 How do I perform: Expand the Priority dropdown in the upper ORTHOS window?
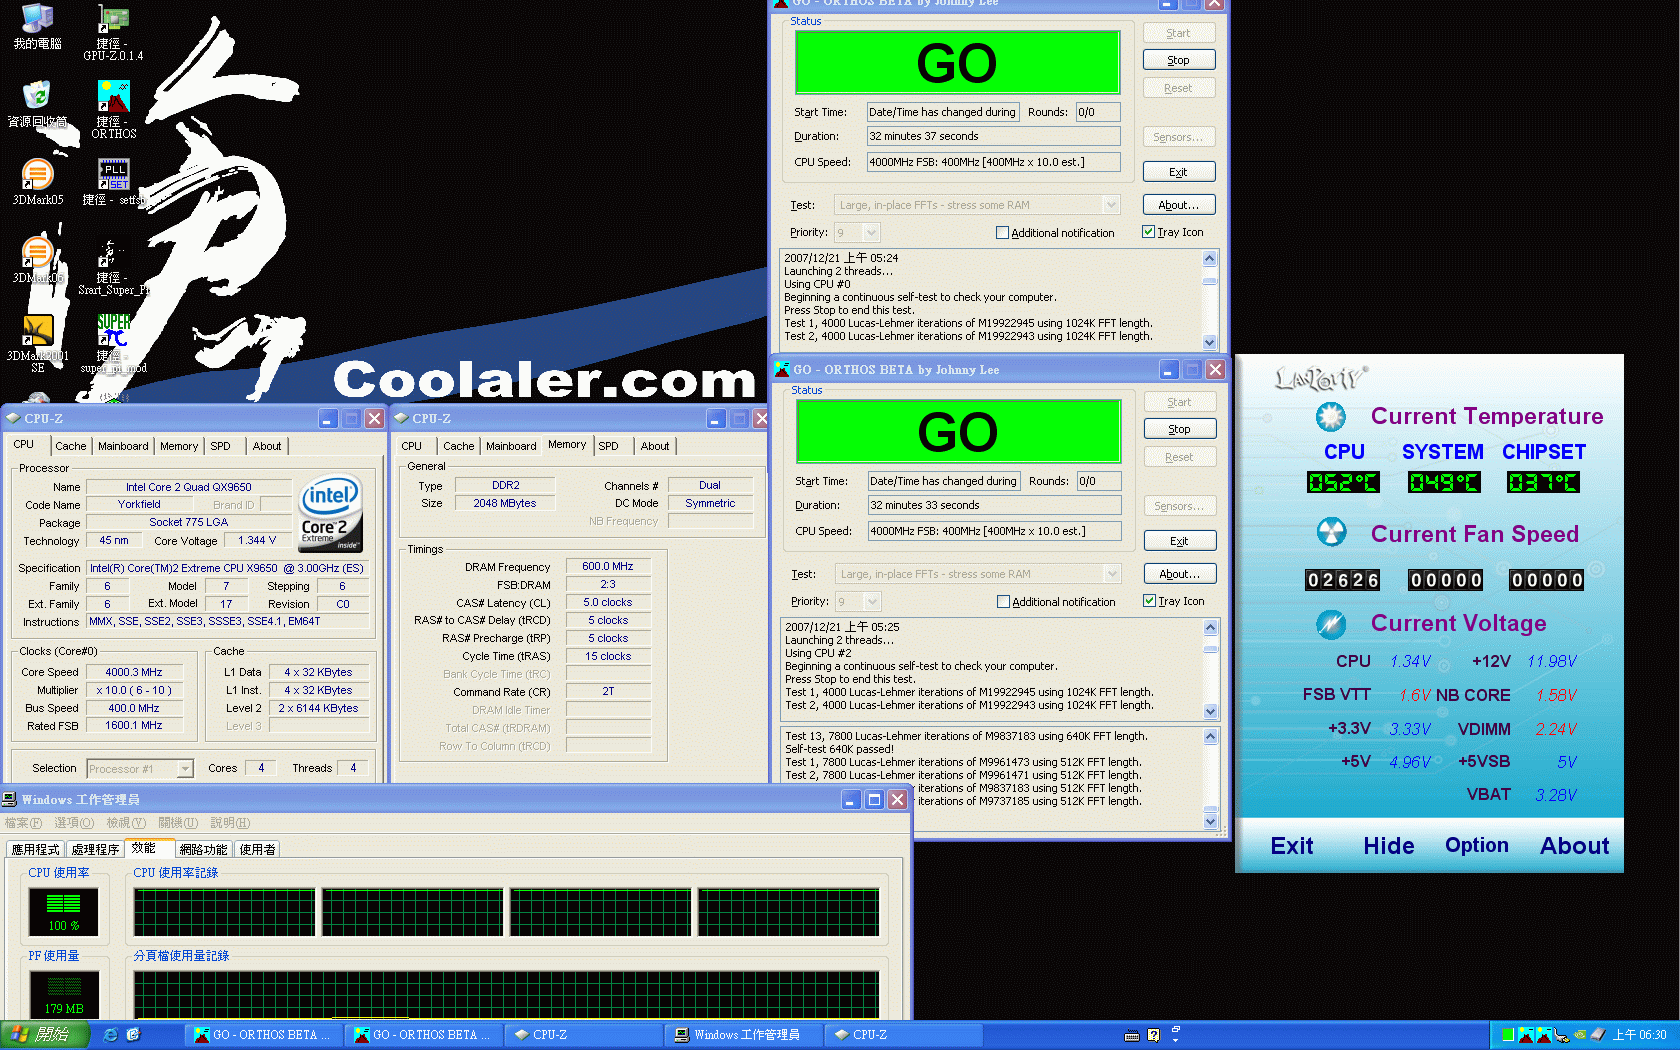[x=871, y=233]
